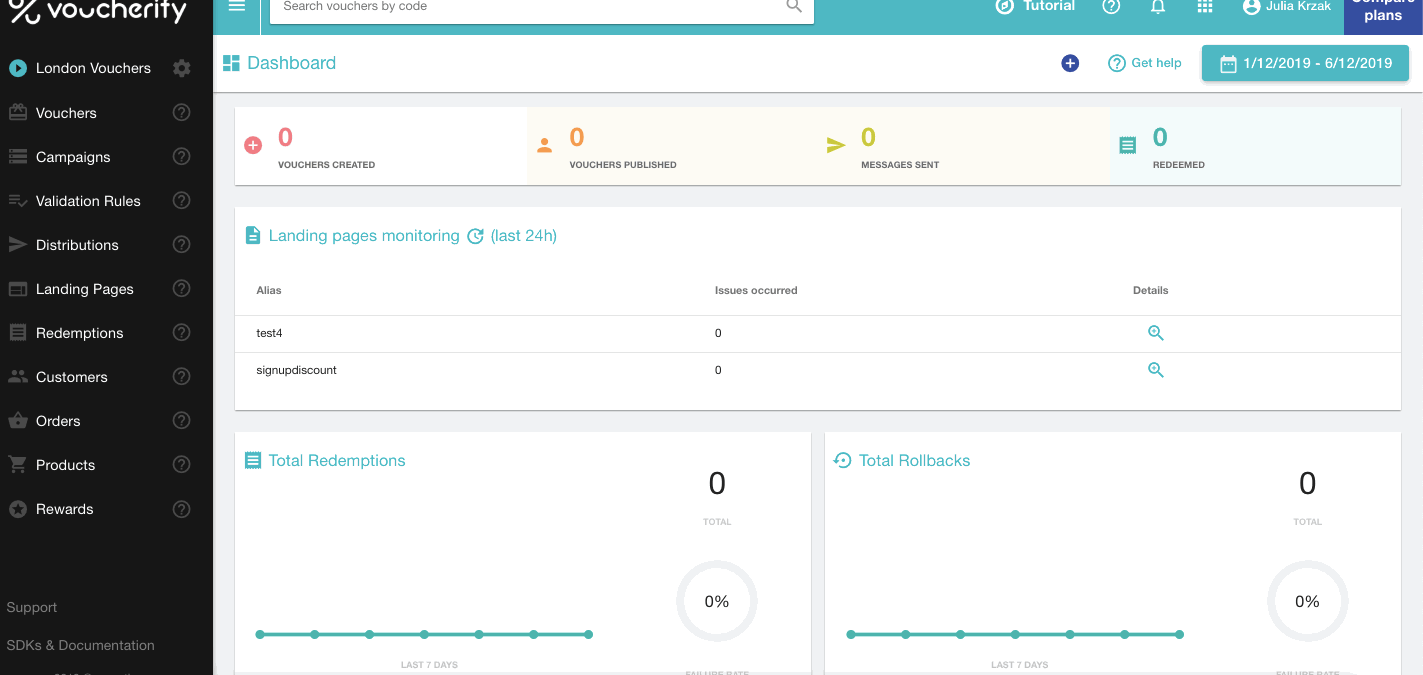Click help icon next to Redemptions

tap(181, 332)
